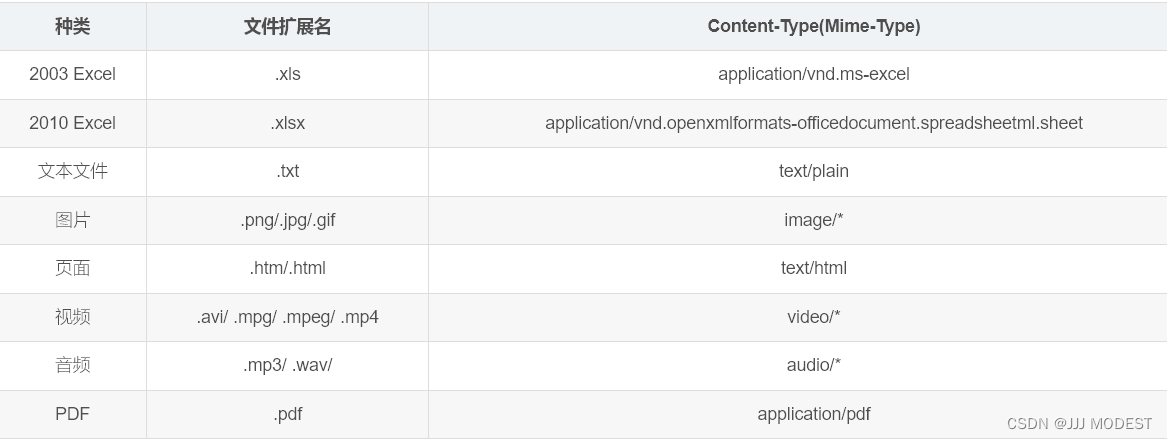Click the .htm/.html extension cell
Screen dimensions: 1167x439
click(287, 269)
